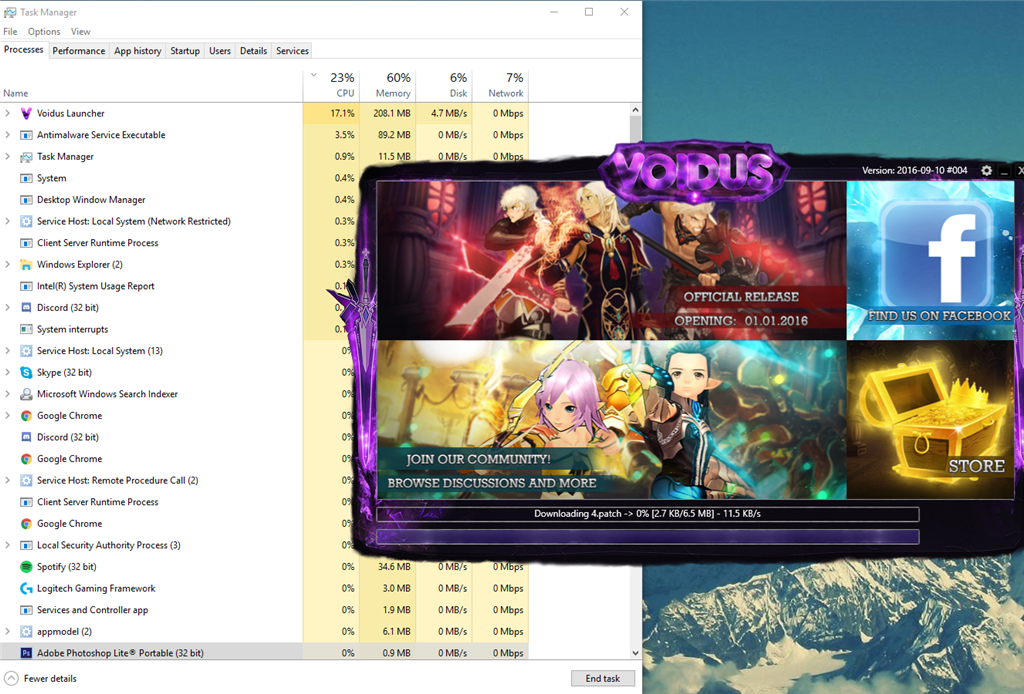This screenshot has width=1024, height=694.
Task: Switch to the Services tab
Action: (x=292, y=51)
